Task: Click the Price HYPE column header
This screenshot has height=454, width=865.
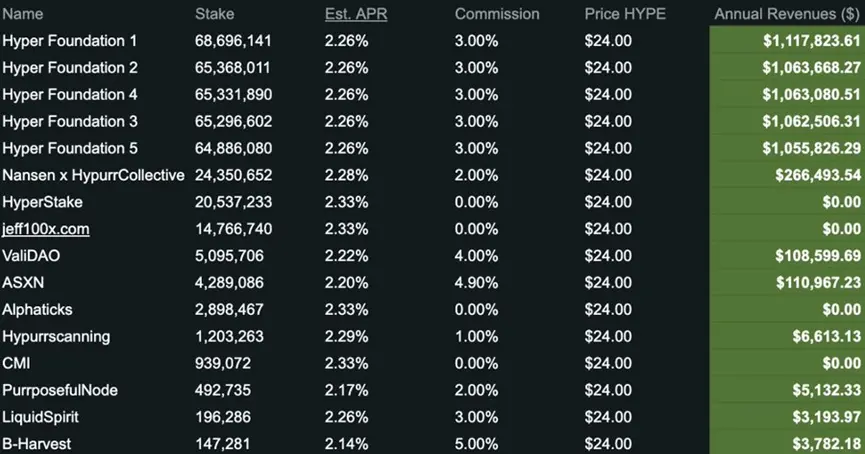Action: coord(627,14)
